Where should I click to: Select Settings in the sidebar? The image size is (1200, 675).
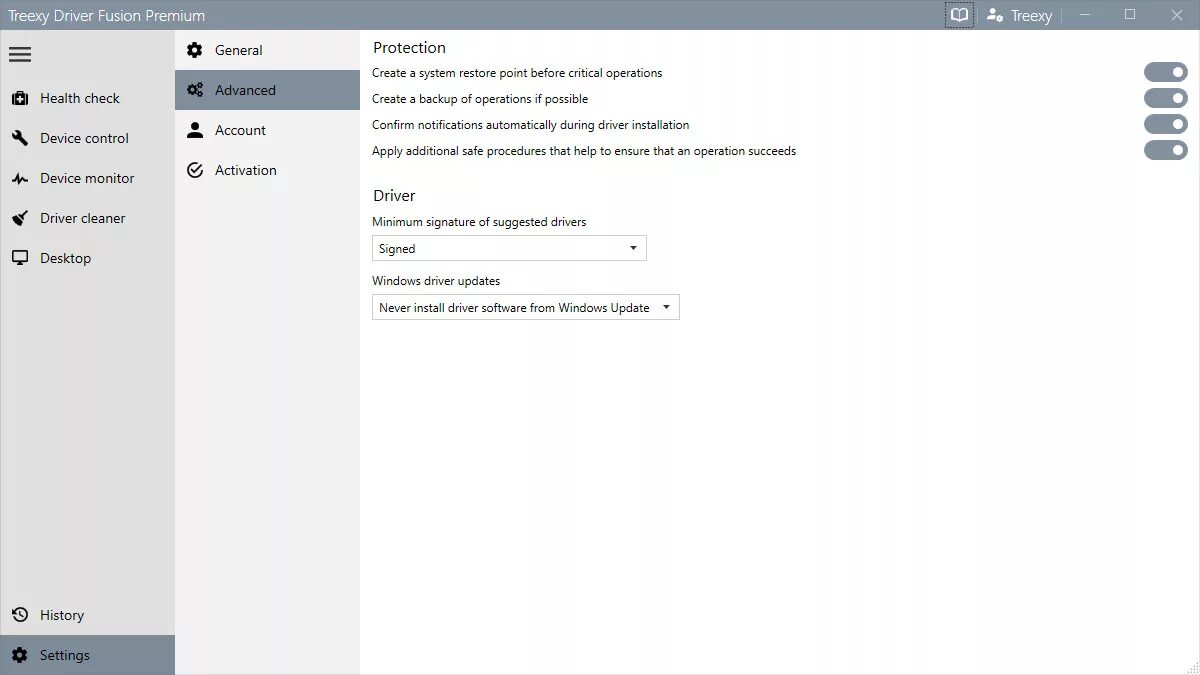click(x=87, y=655)
